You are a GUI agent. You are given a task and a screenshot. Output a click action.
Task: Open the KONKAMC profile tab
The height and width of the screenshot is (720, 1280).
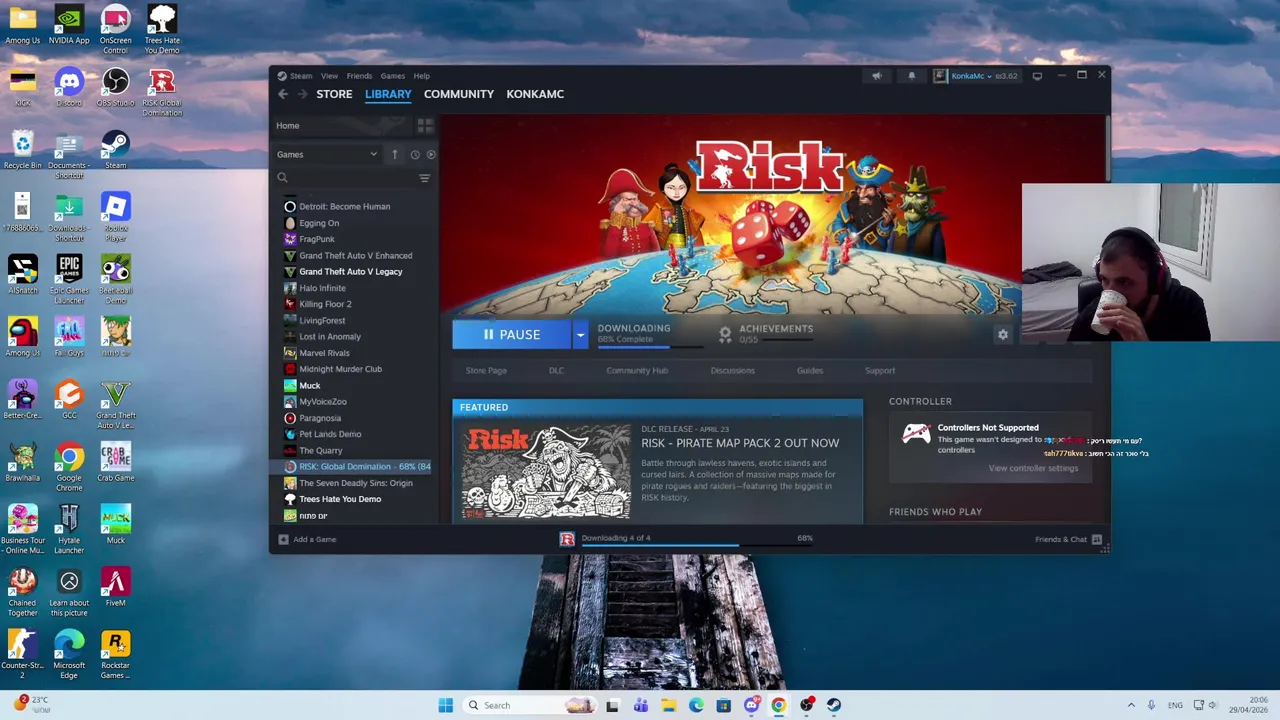tap(535, 94)
